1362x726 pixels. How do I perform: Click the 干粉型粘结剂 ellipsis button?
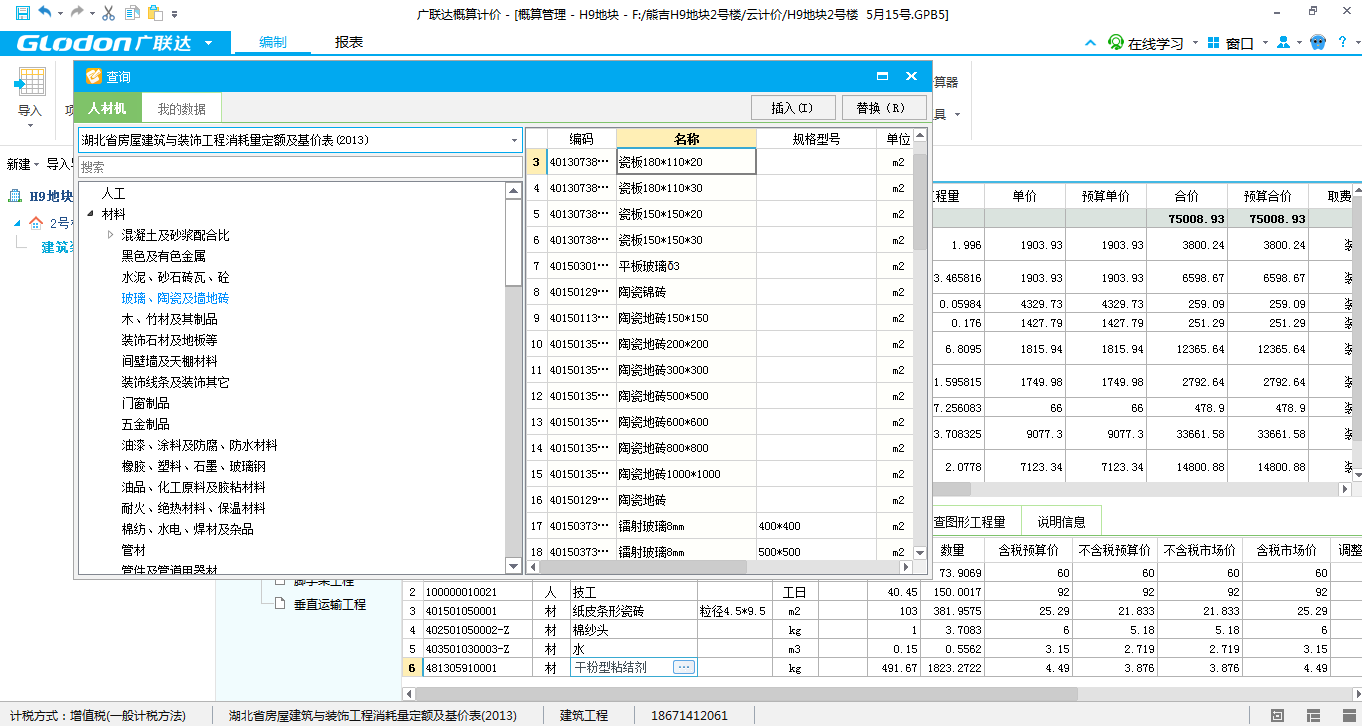click(x=684, y=667)
